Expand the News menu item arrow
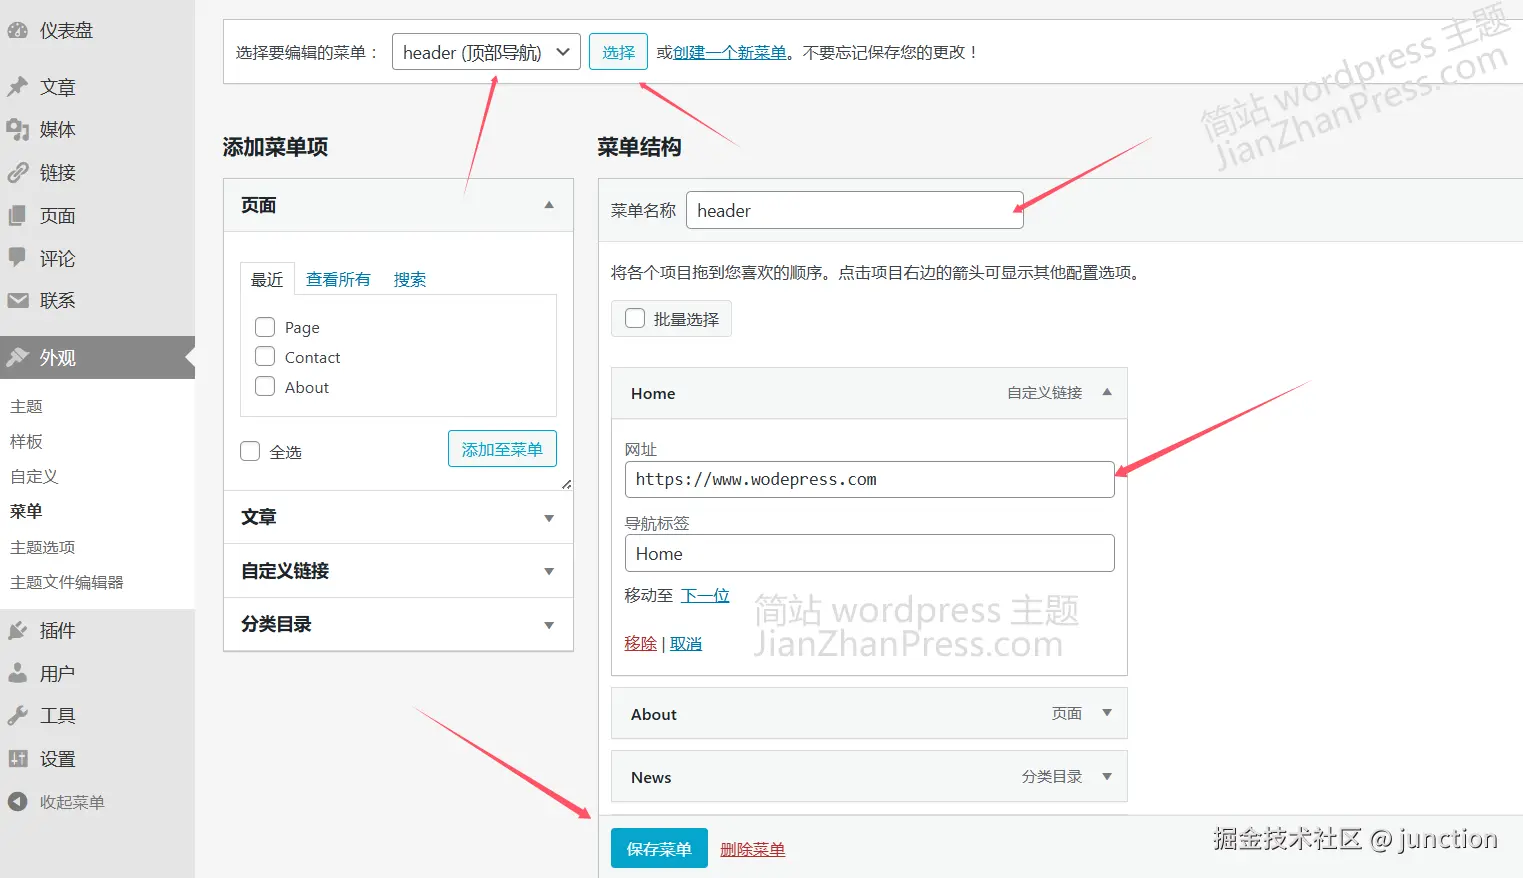The width and height of the screenshot is (1523, 878). pyautogui.click(x=1107, y=776)
